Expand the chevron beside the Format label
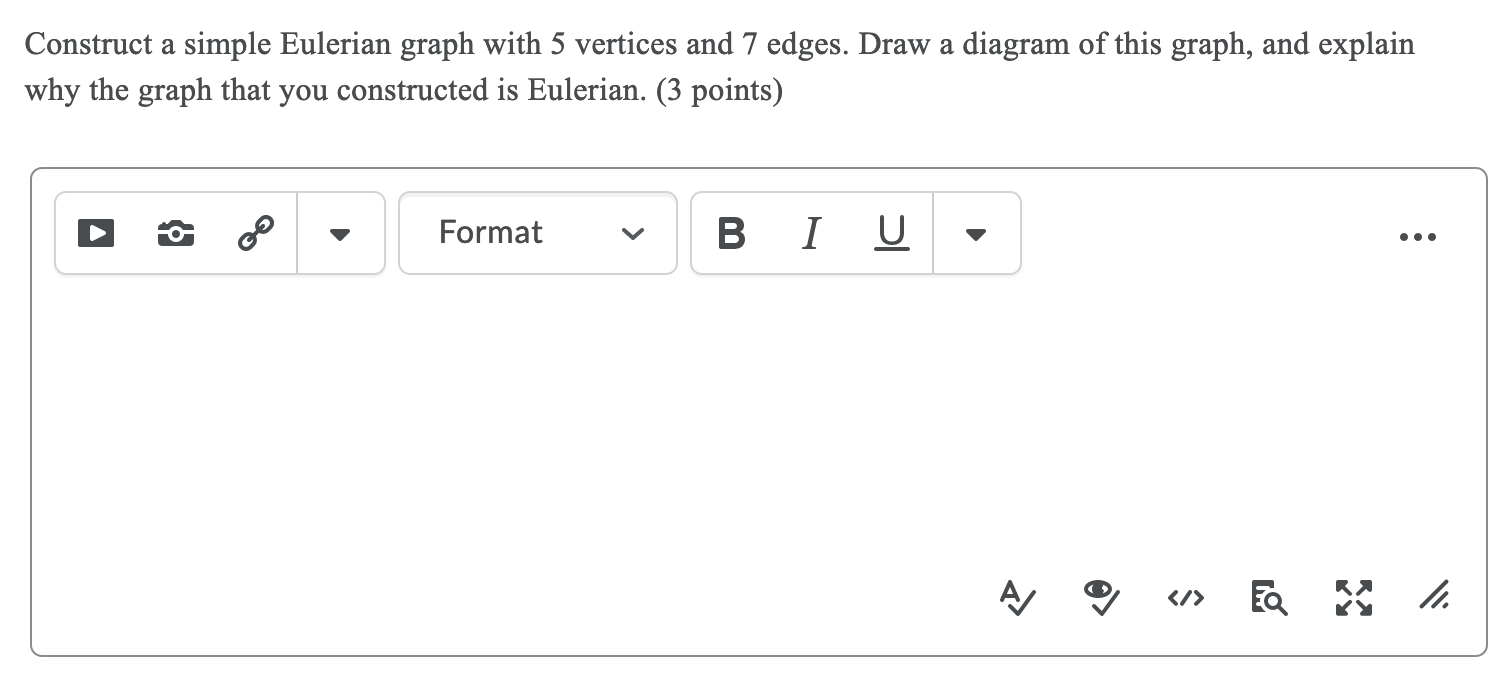Viewport: 1510px width, 690px height. pyautogui.click(x=632, y=234)
